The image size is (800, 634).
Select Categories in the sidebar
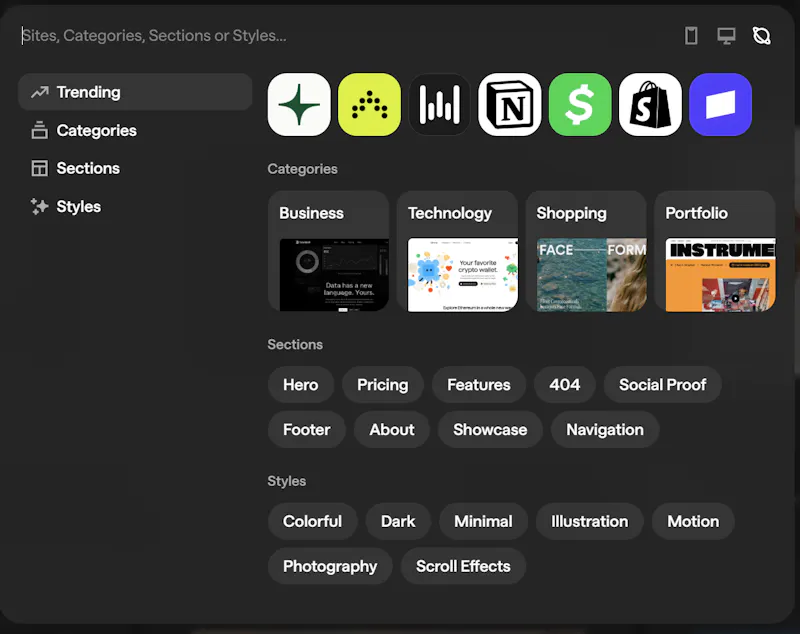pos(135,131)
